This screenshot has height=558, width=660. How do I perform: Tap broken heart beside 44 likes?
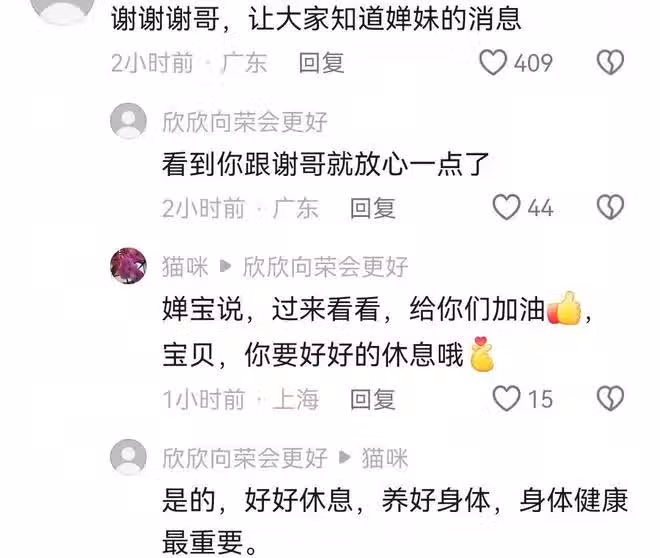coord(610,207)
